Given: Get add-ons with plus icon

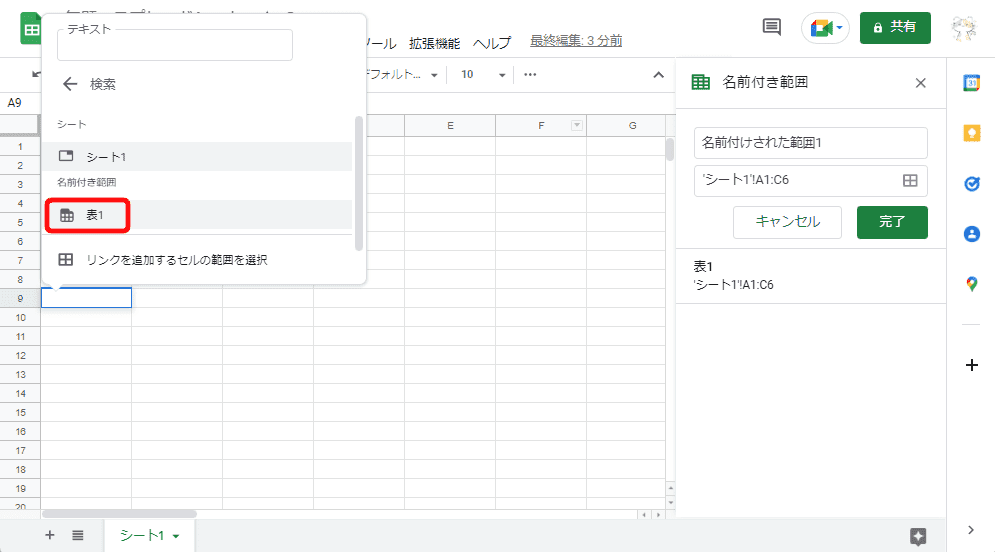Looking at the screenshot, I should coord(972,365).
